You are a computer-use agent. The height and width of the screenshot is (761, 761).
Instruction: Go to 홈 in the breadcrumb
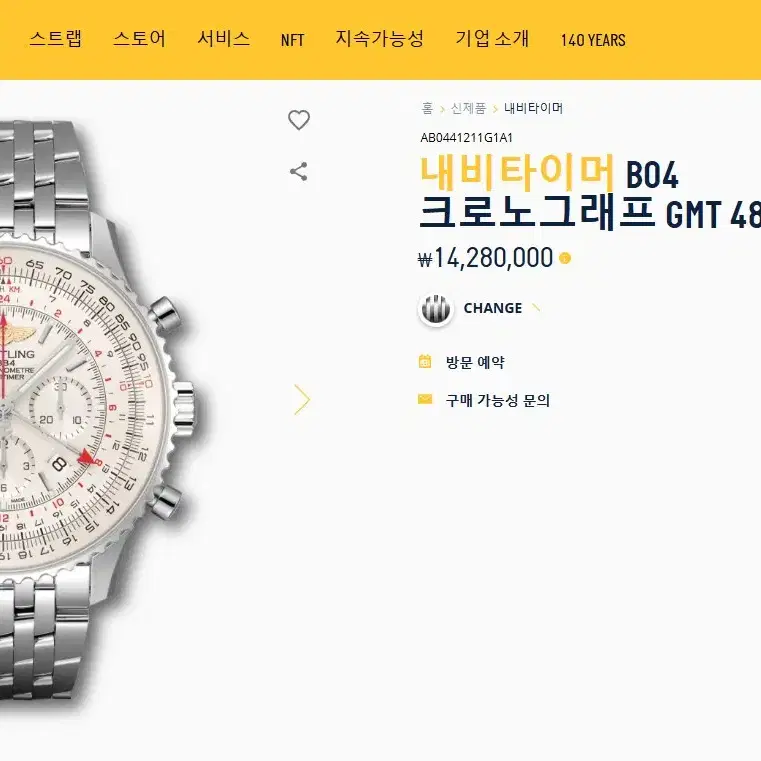(427, 108)
